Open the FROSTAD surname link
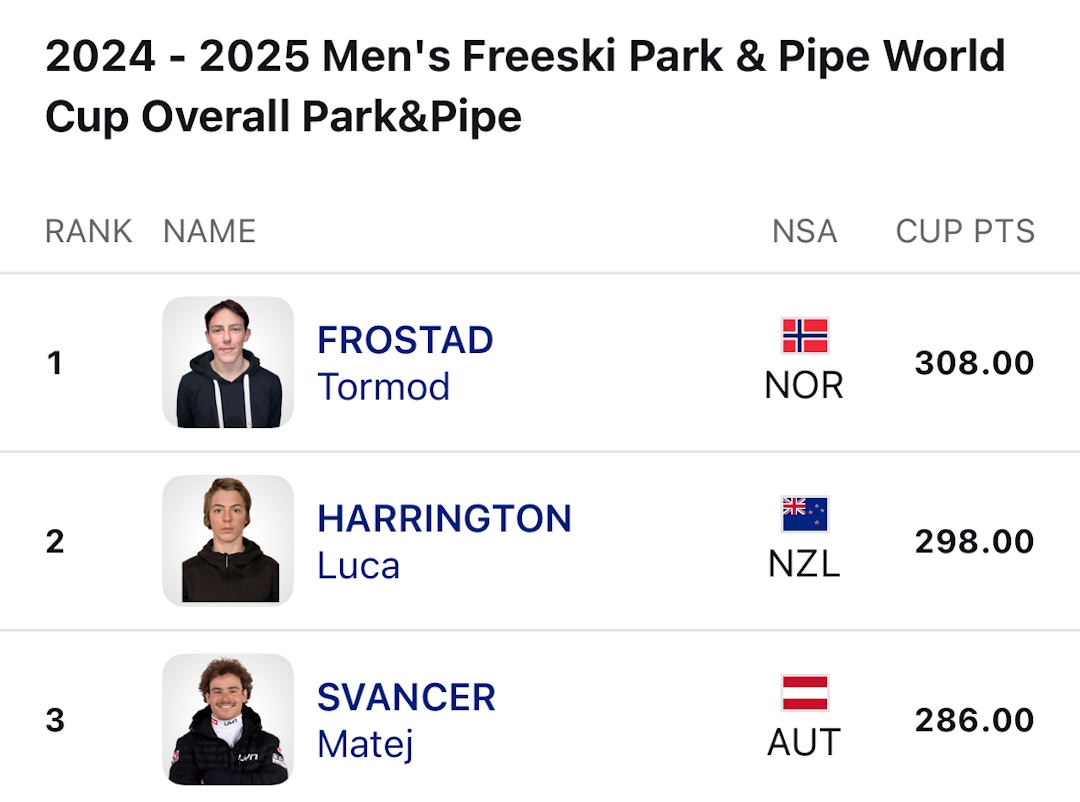The image size is (1080, 802). [405, 340]
